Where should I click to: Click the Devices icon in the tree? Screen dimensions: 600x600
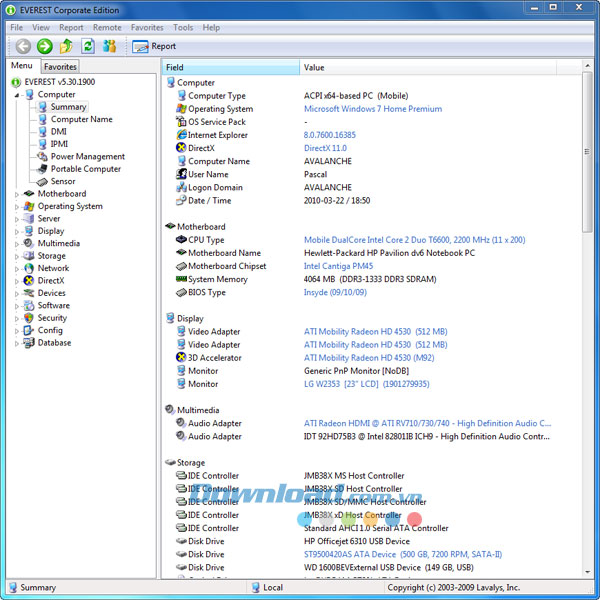coord(29,293)
